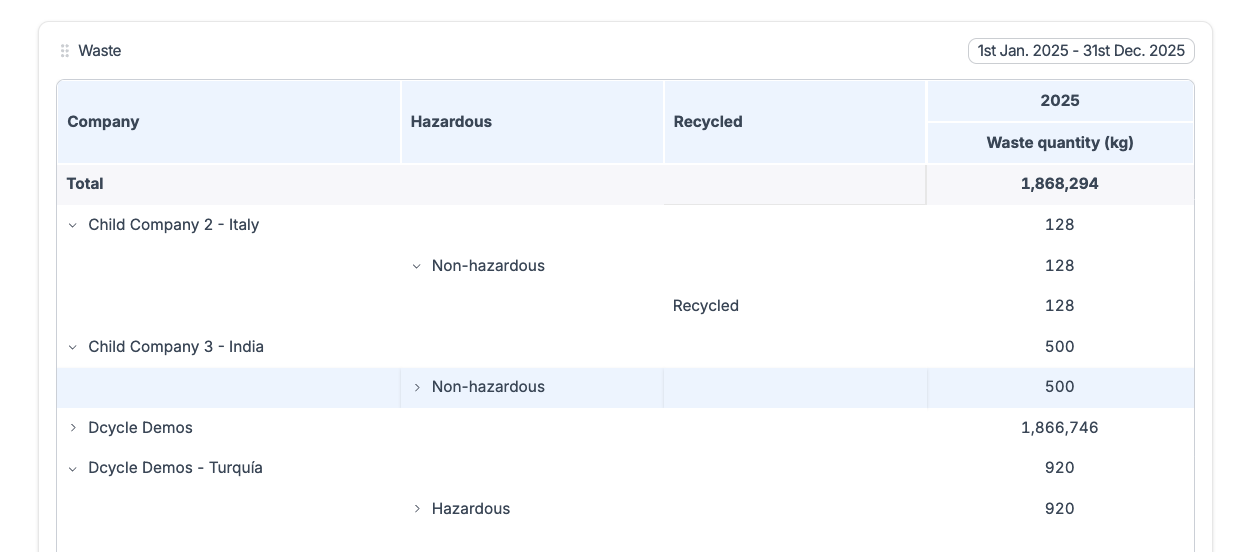The image size is (1236, 552).
Task: Click the Waste quantity (kg) header
Action: point(1059,143)
